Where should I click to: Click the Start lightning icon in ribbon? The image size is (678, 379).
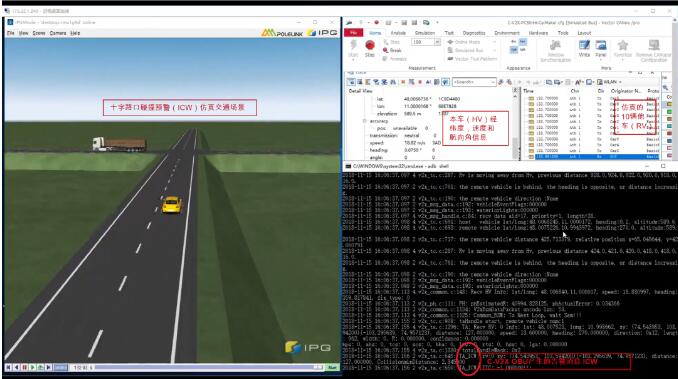(x=353, y=46)
